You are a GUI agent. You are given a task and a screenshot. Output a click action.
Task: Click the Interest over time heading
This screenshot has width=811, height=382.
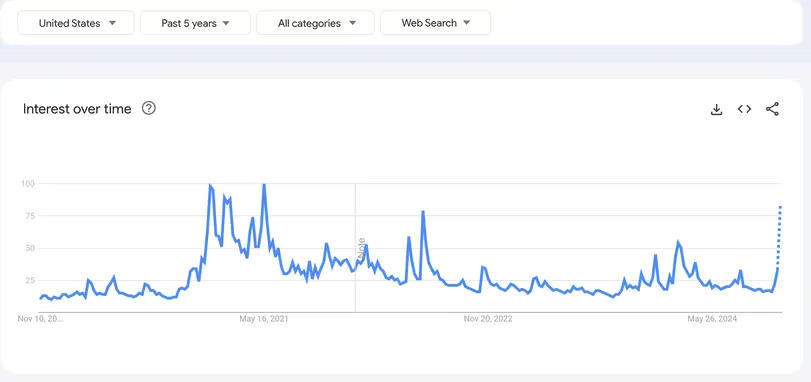77,109
